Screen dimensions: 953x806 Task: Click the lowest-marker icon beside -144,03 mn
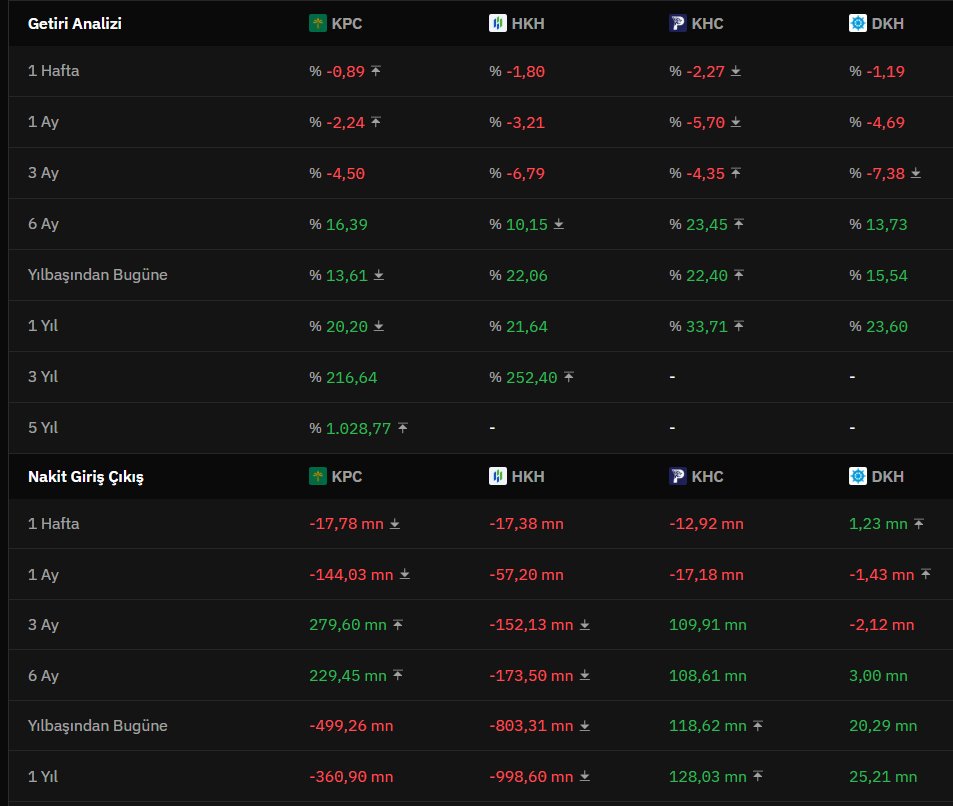click(x=404, y=574)
